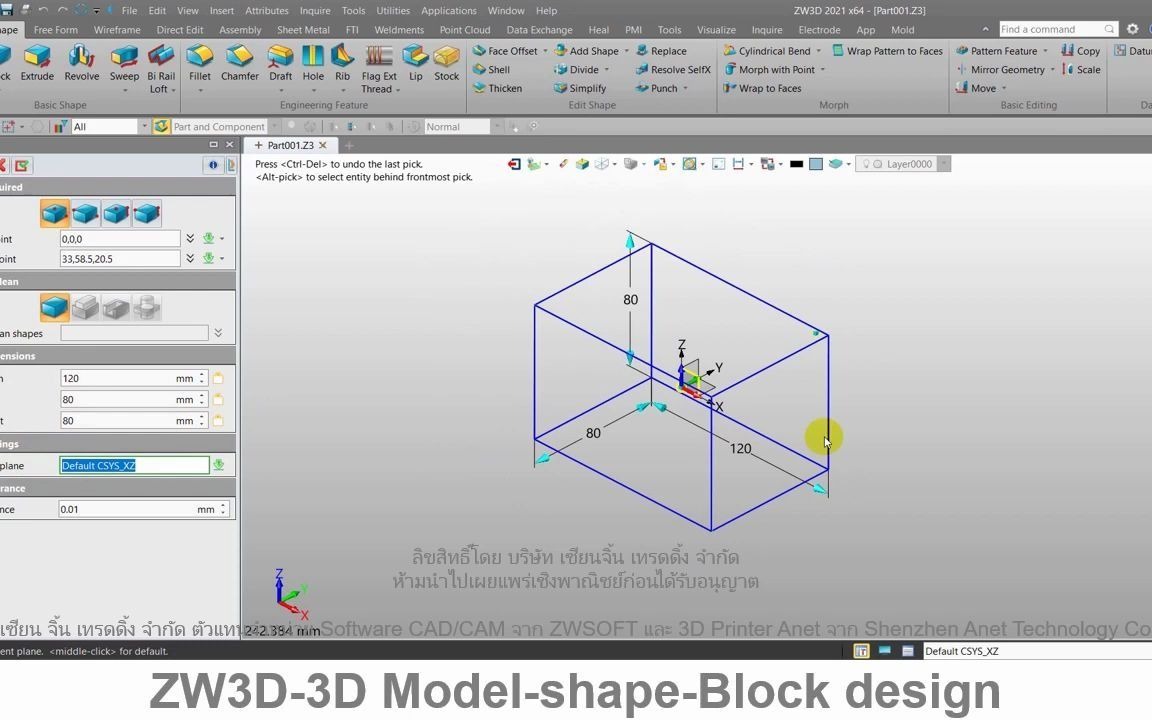Switch to the Sheet Metal ribbon tab
This screenshot has width=1152, height=720.
pos(303,29)
